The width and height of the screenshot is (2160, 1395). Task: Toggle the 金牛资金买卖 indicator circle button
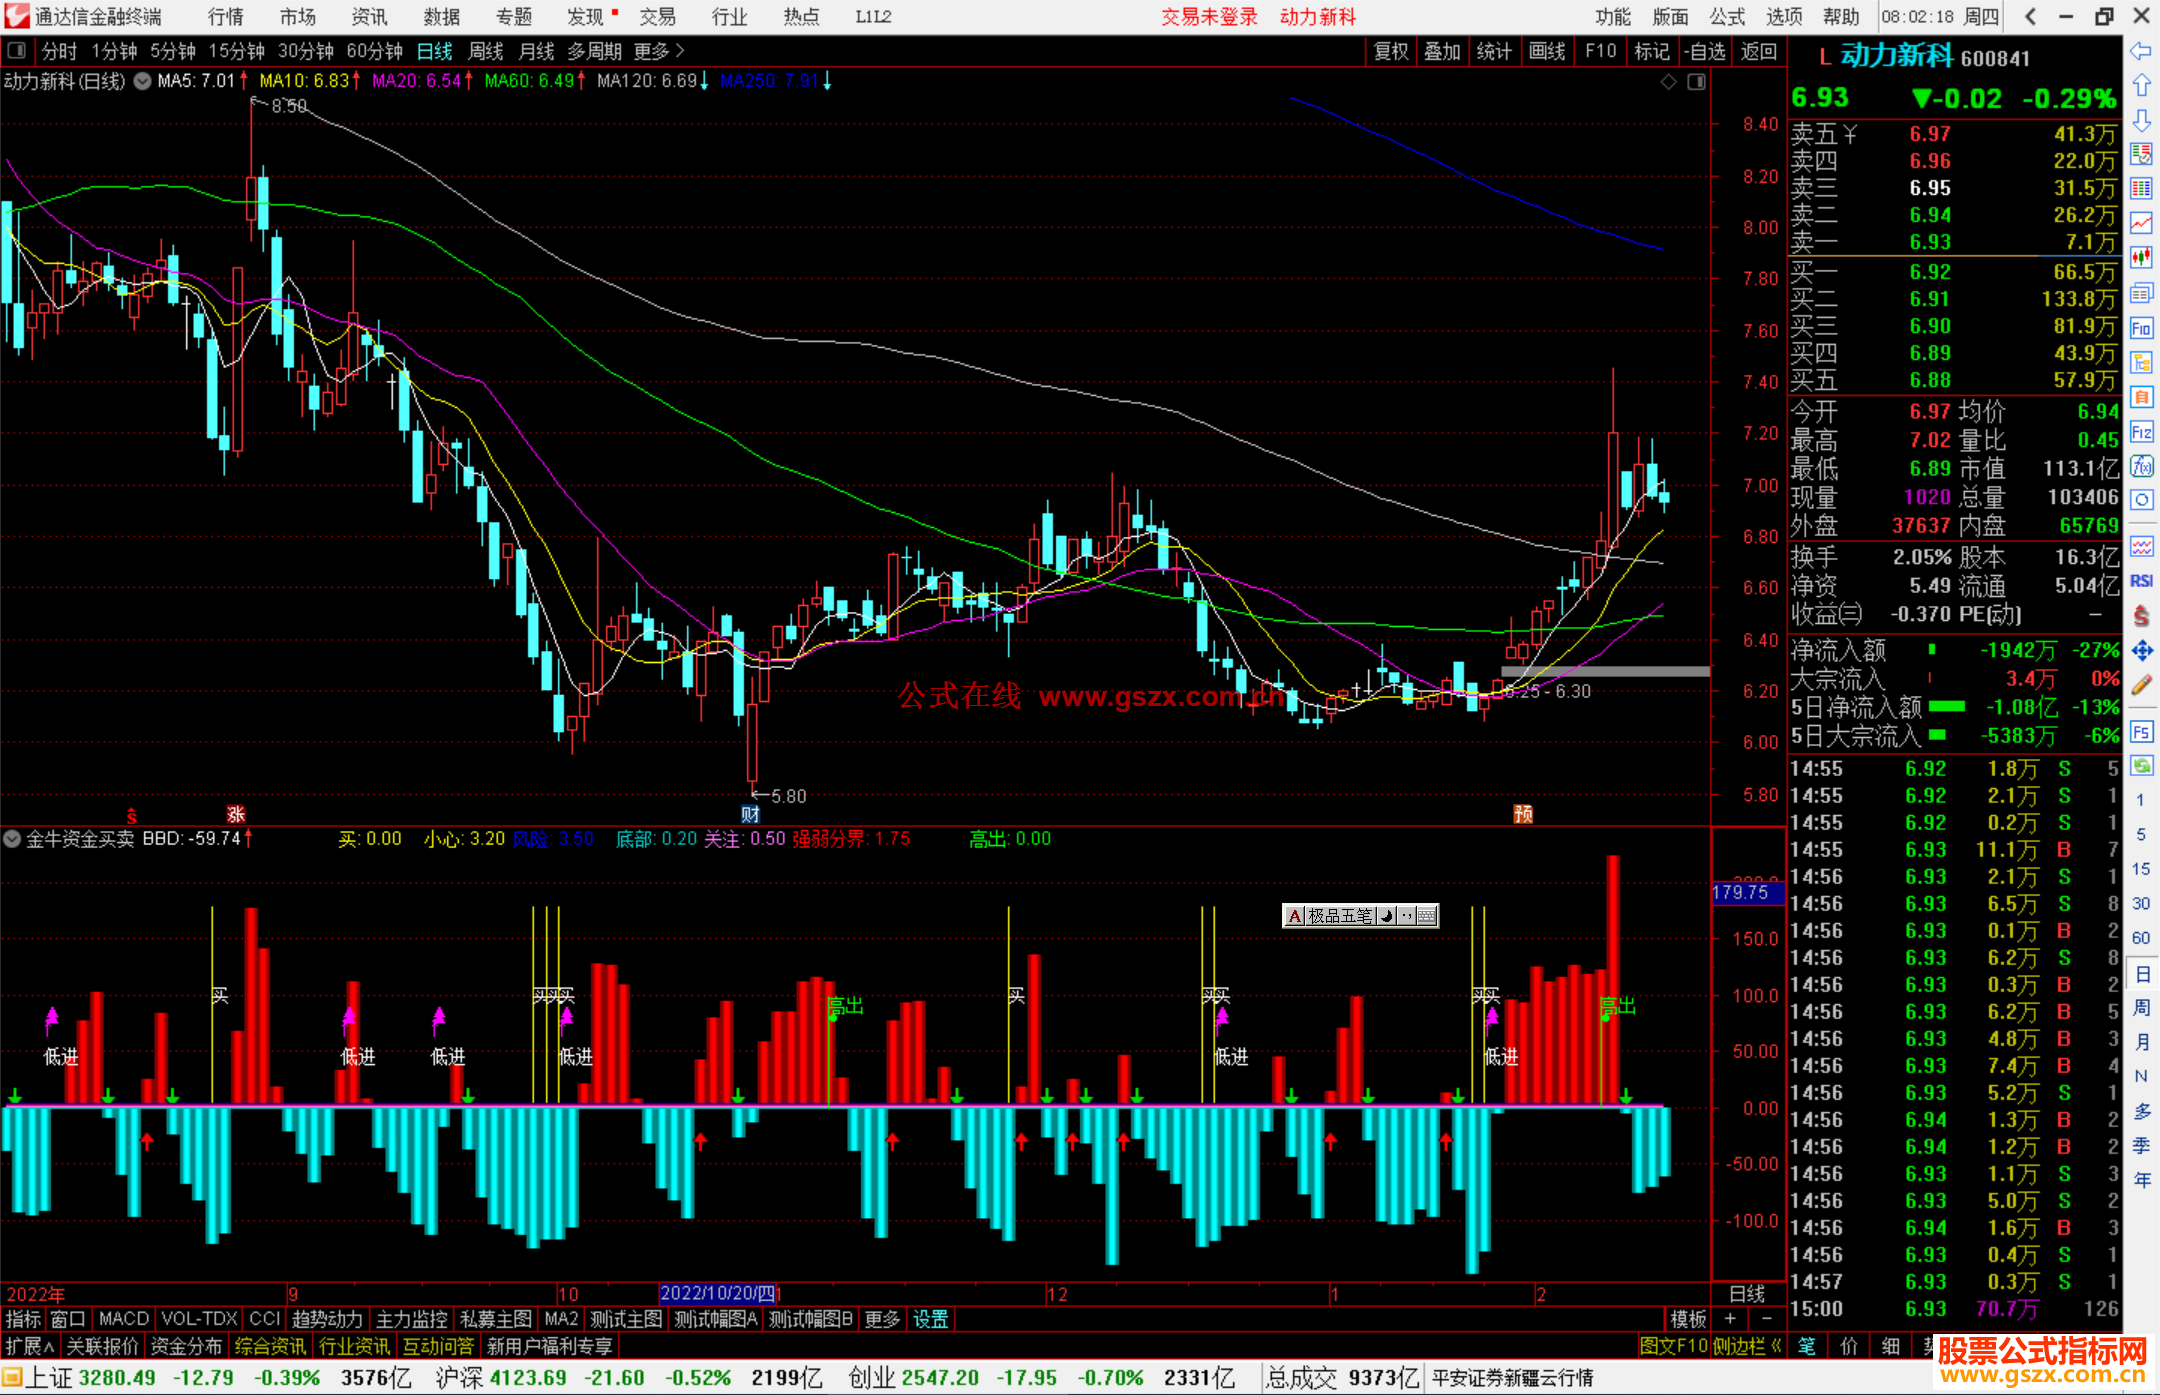12,839
